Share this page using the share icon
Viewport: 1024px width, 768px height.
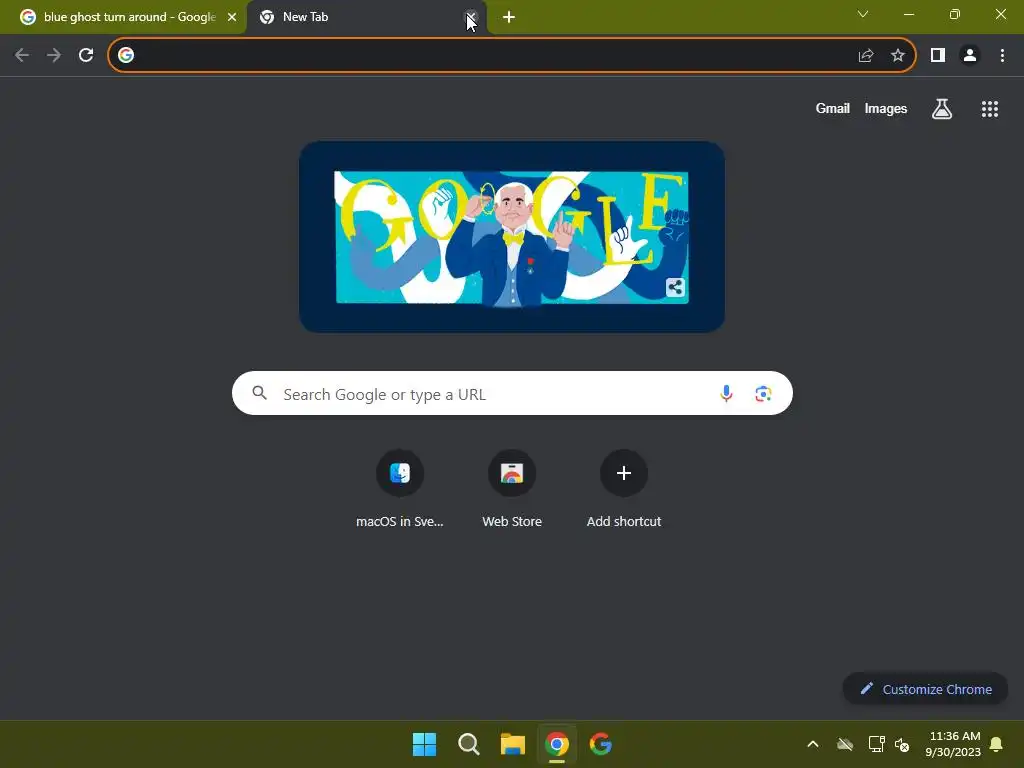pos(866,56)
